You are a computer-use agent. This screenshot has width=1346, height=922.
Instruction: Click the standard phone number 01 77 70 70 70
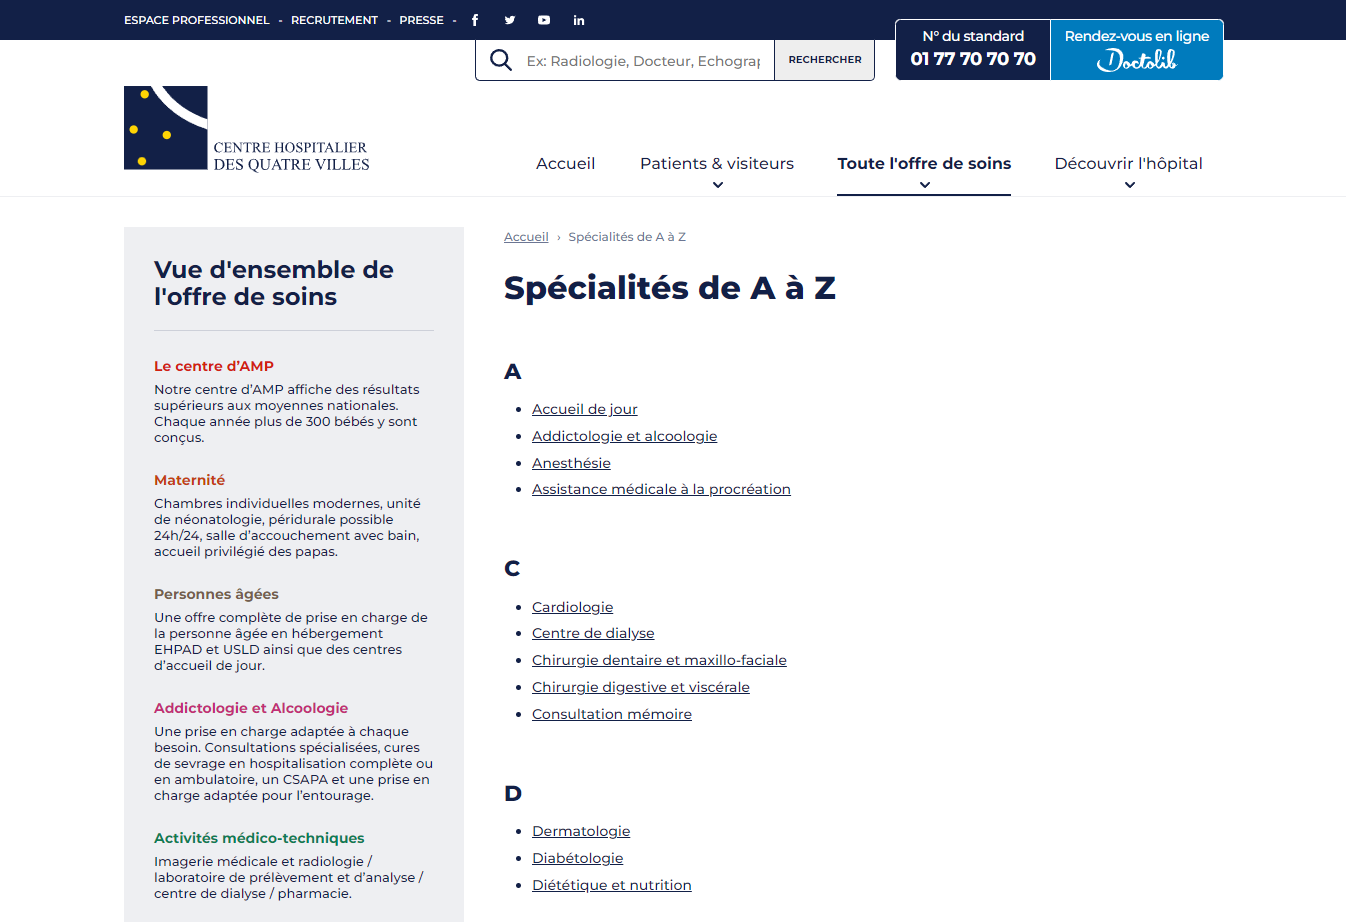tap(972, 59)
